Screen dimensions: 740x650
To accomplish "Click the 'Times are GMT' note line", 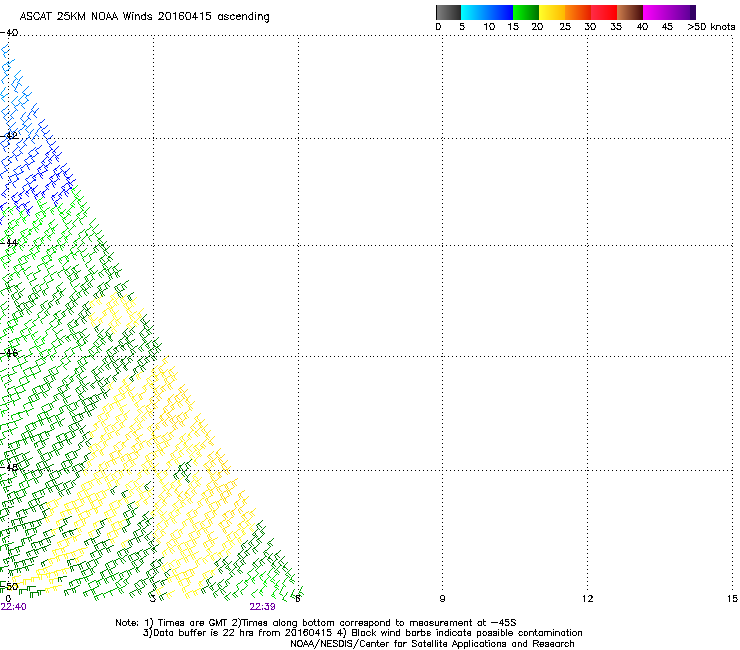I will [x=316, y=623].
